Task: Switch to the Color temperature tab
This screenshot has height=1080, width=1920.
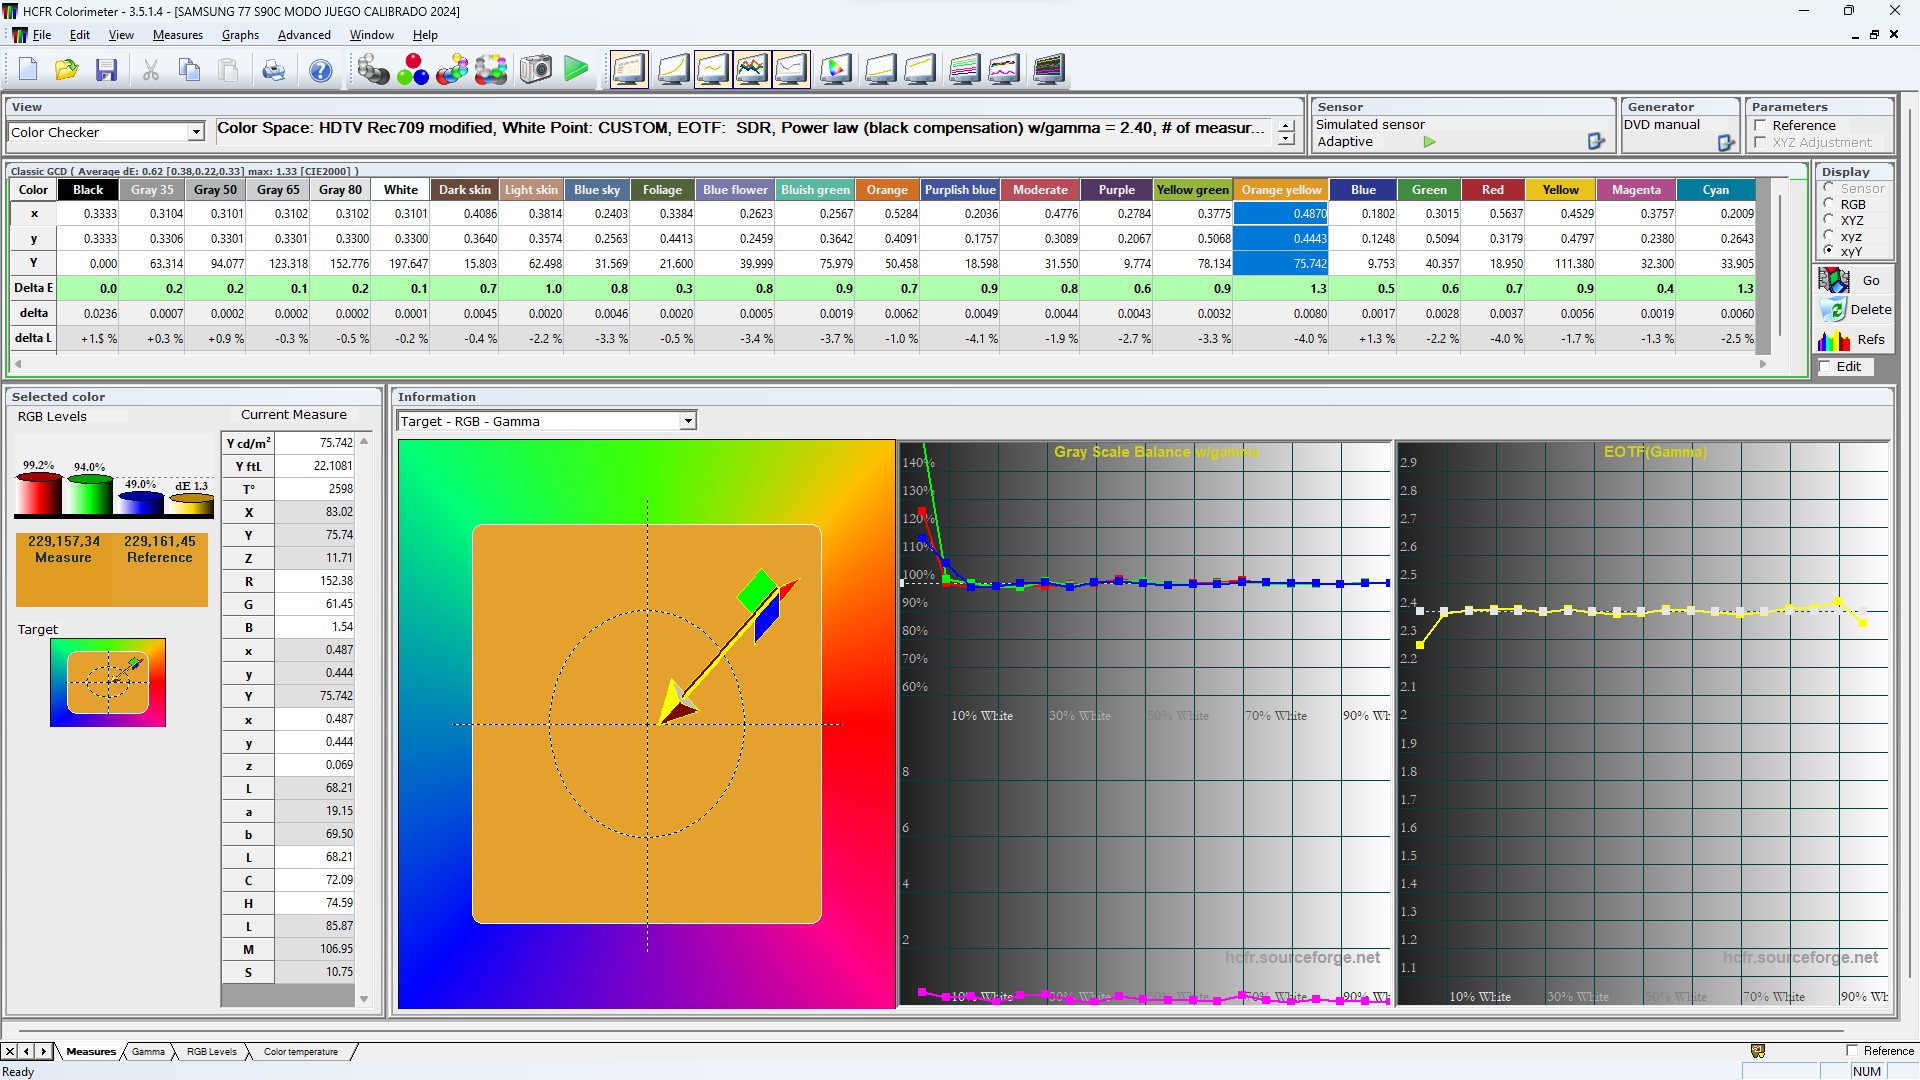Action: [x=301, y=1052]
